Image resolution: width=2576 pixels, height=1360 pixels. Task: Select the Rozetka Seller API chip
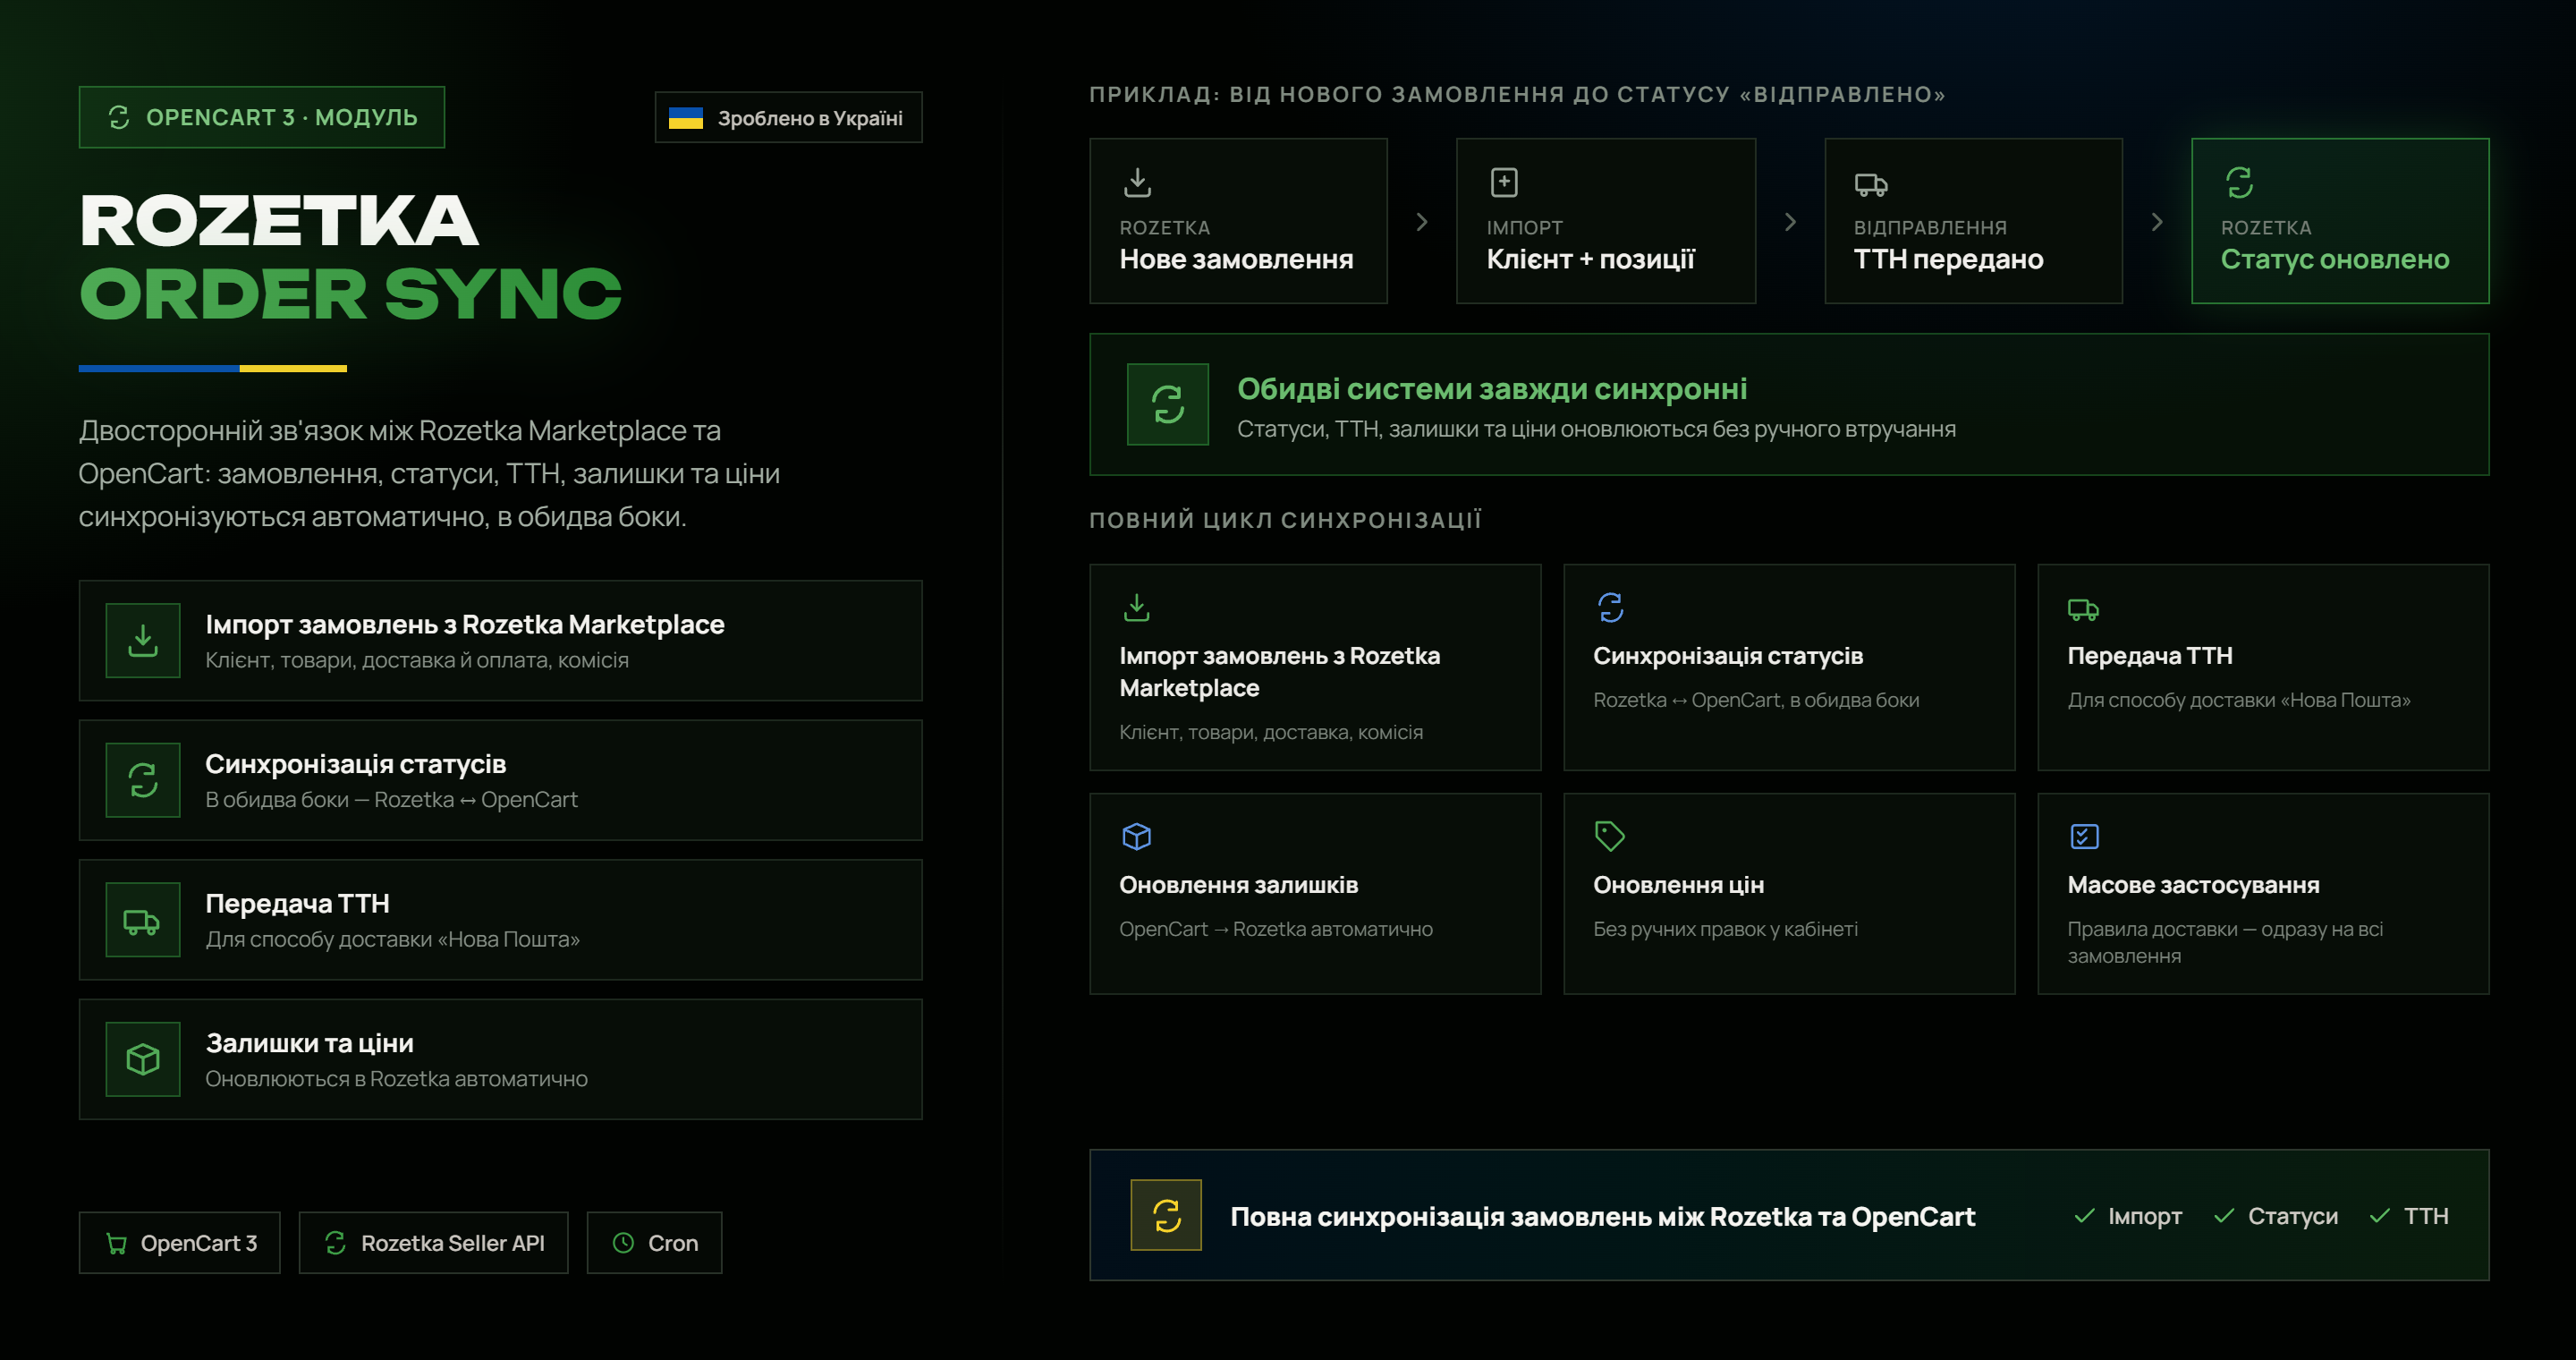tap(434, 1243)
